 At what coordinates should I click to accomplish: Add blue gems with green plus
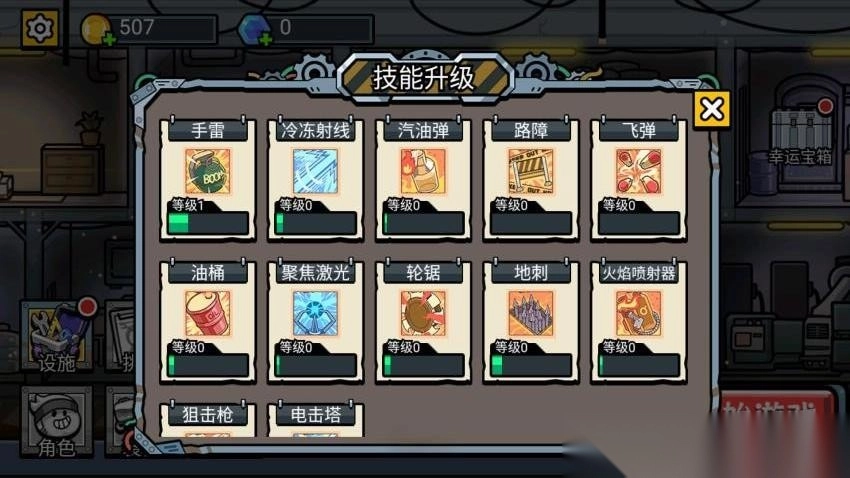click(266, 39)
